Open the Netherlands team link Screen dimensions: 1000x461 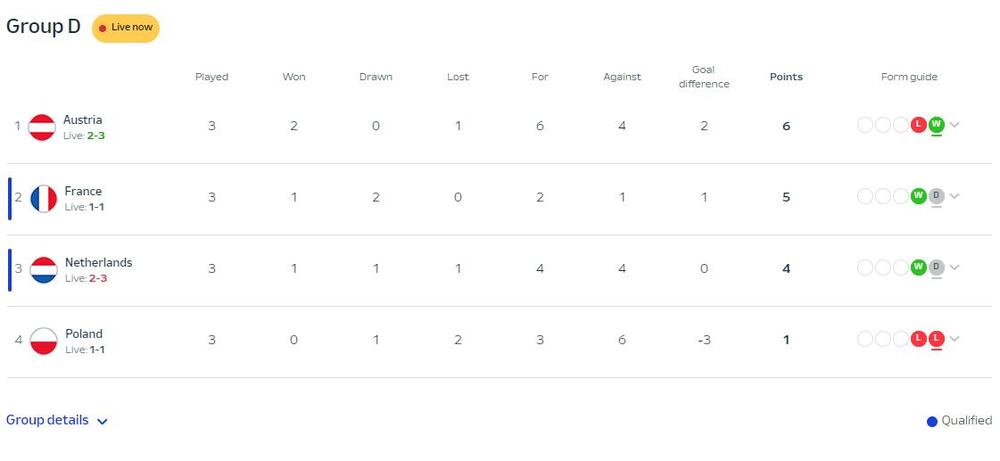(99, 263)
